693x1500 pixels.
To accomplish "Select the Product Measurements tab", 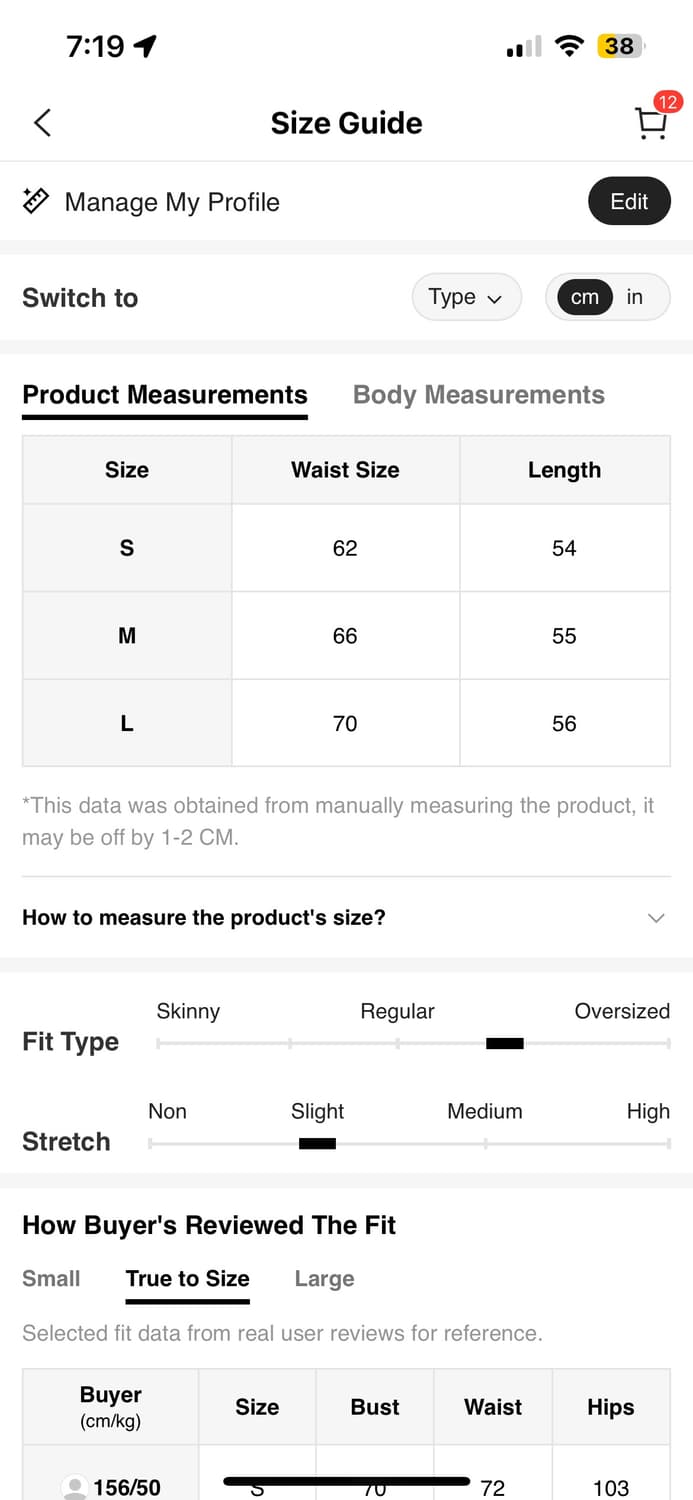I will coord(165,395).
